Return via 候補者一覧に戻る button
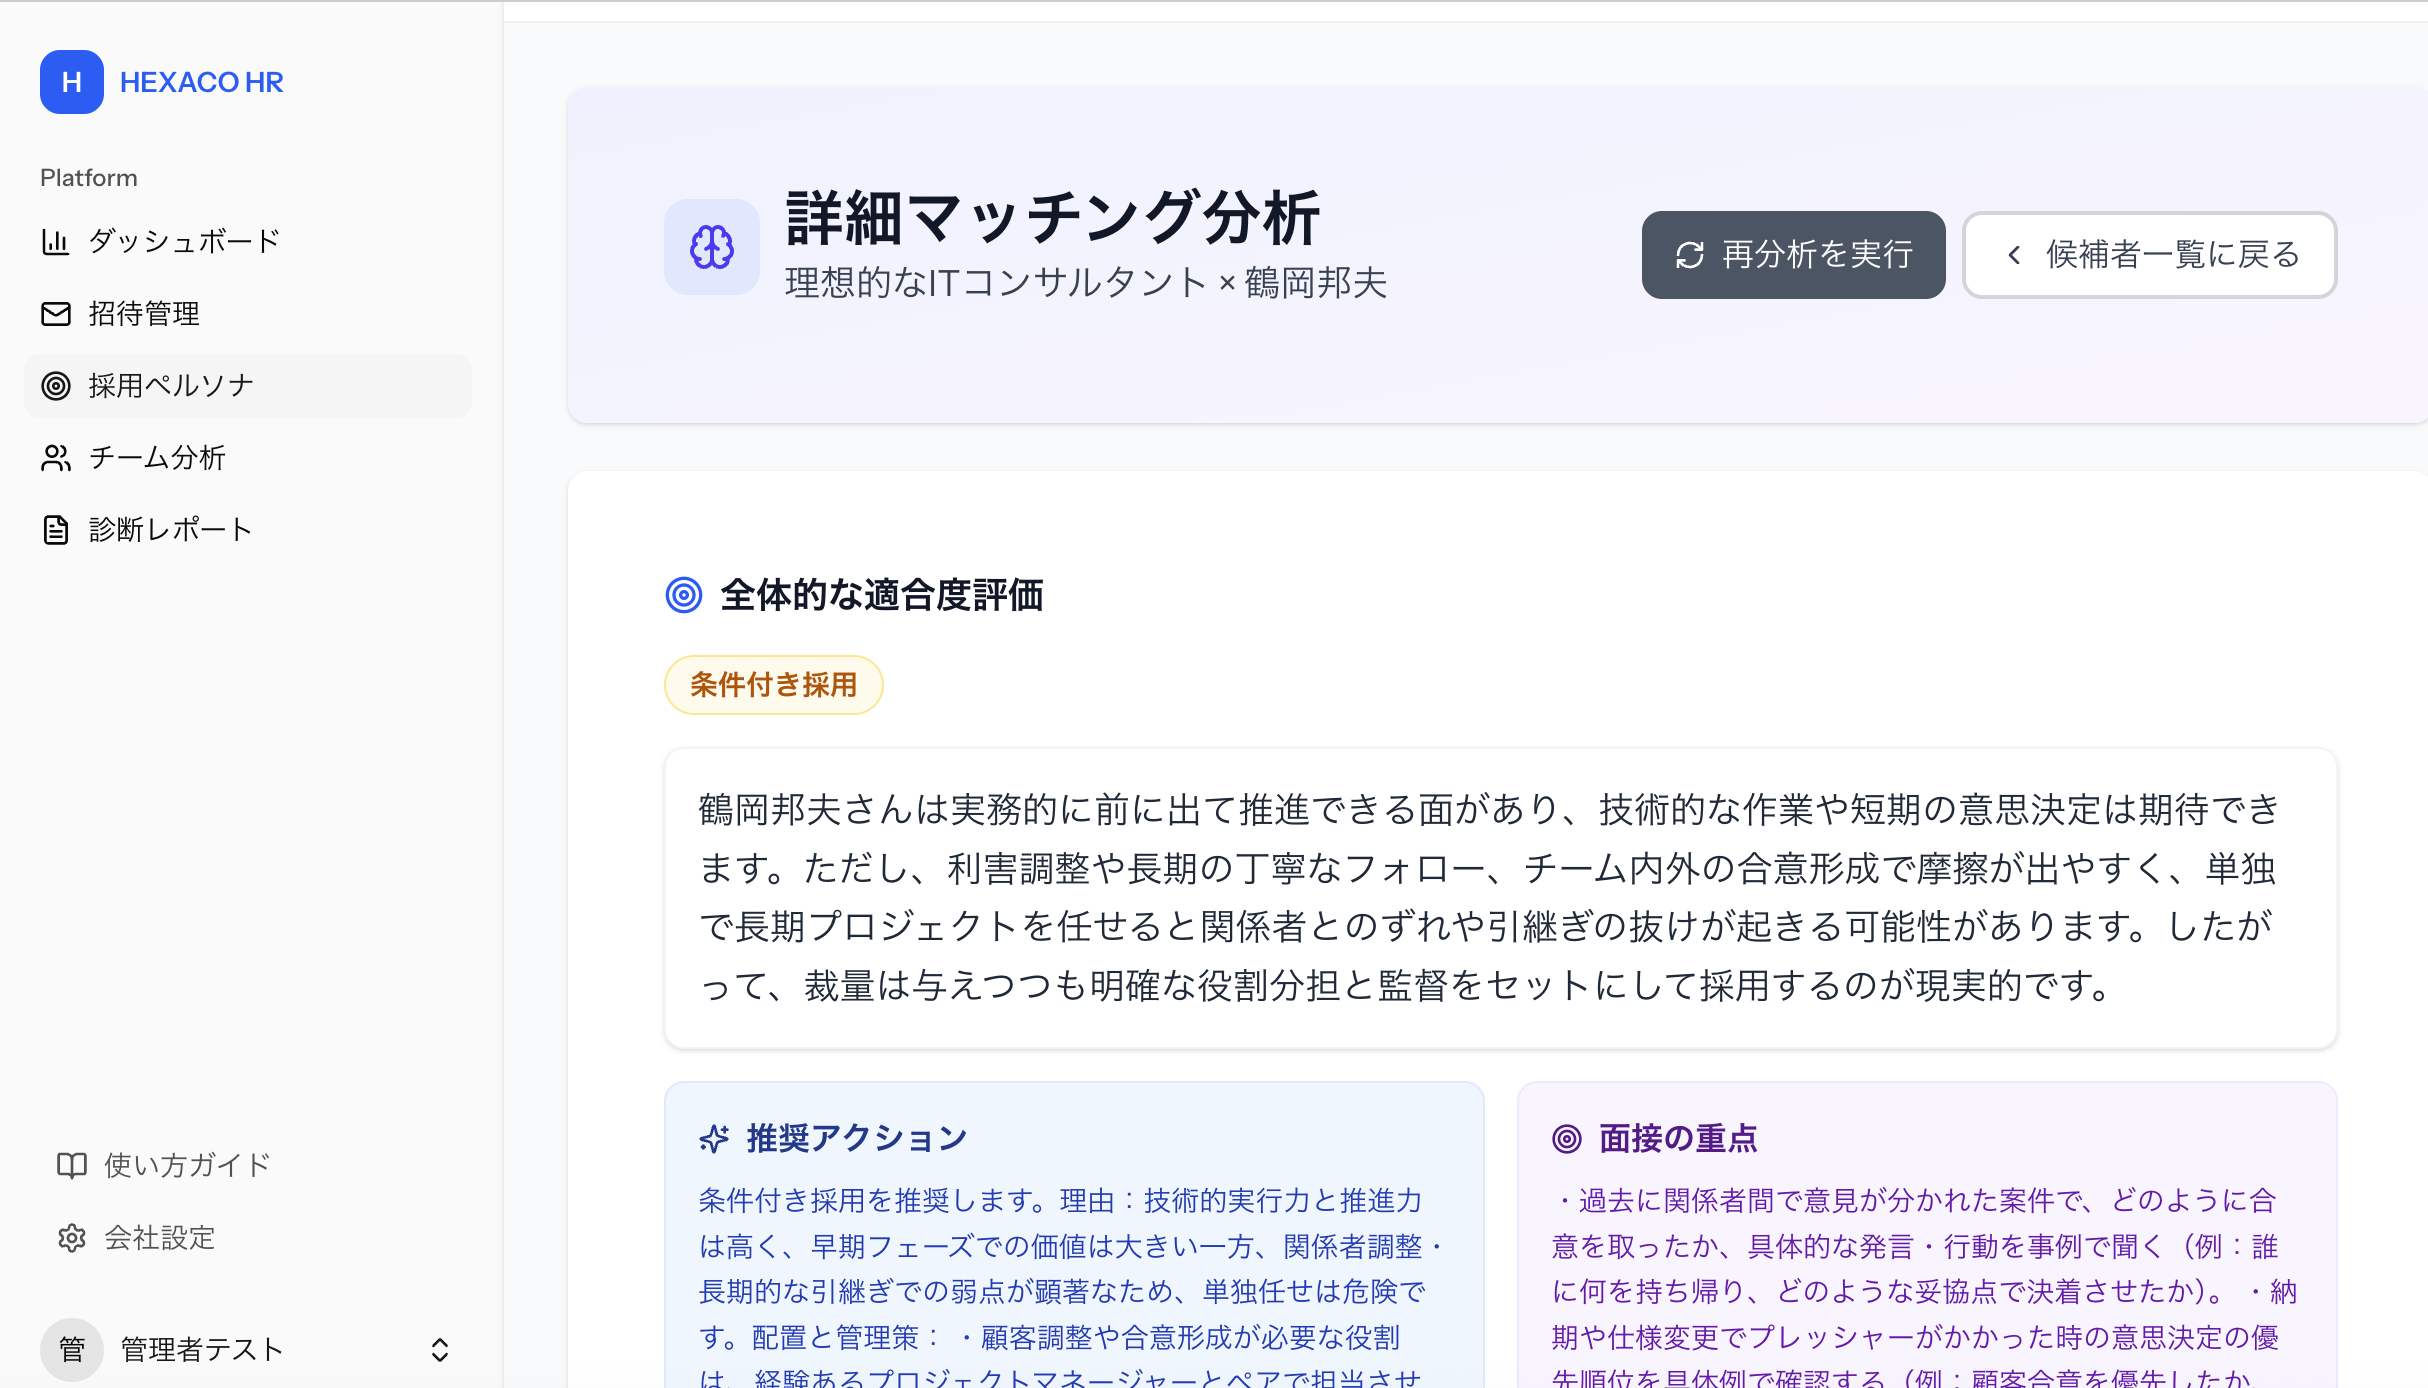 coord(2148,255)
